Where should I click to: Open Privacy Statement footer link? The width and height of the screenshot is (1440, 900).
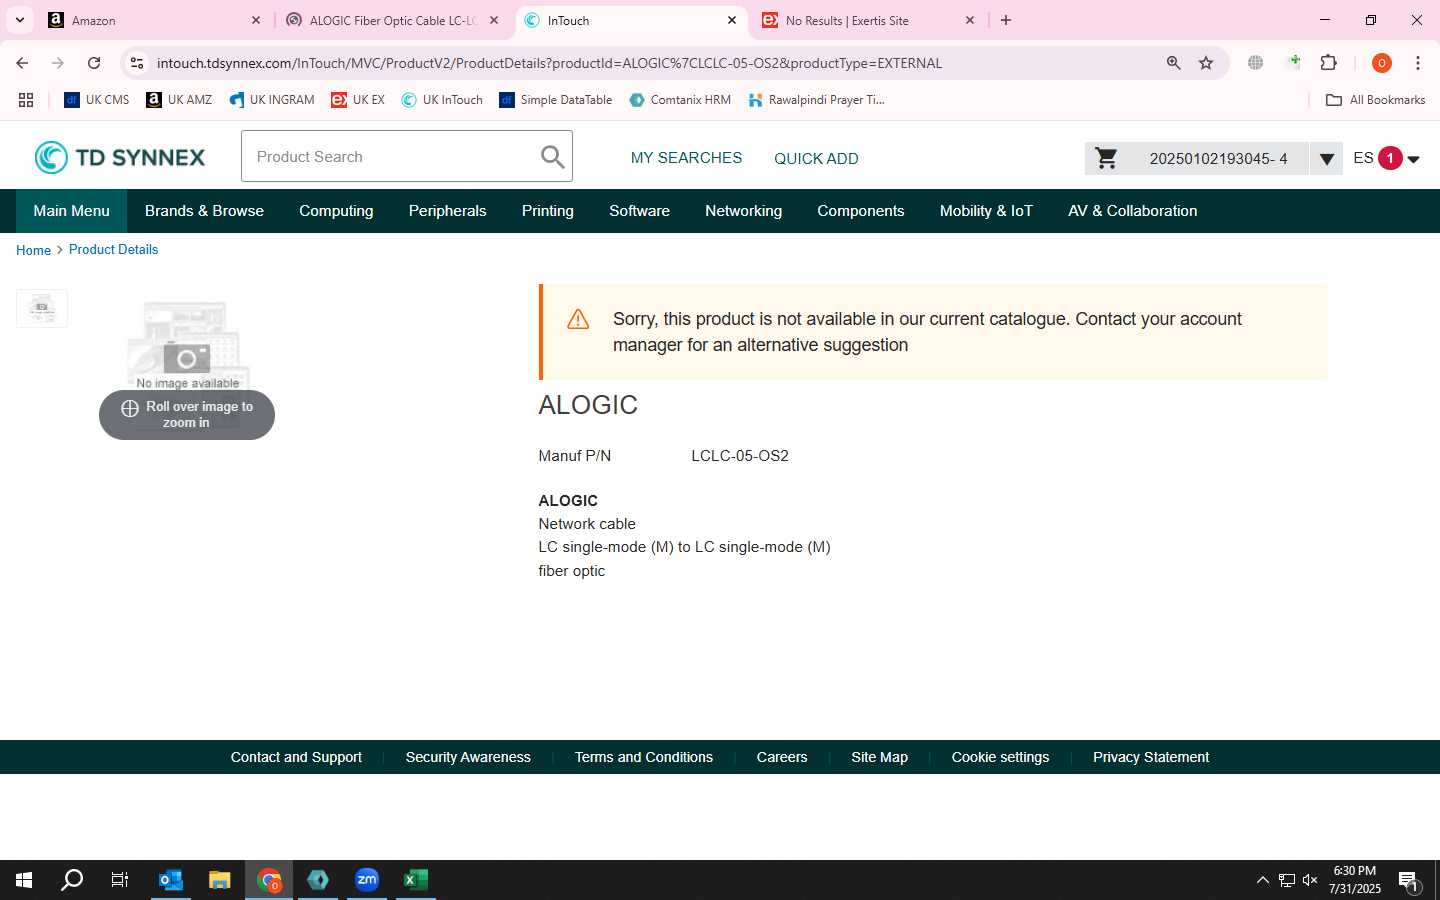[1150, 757]
